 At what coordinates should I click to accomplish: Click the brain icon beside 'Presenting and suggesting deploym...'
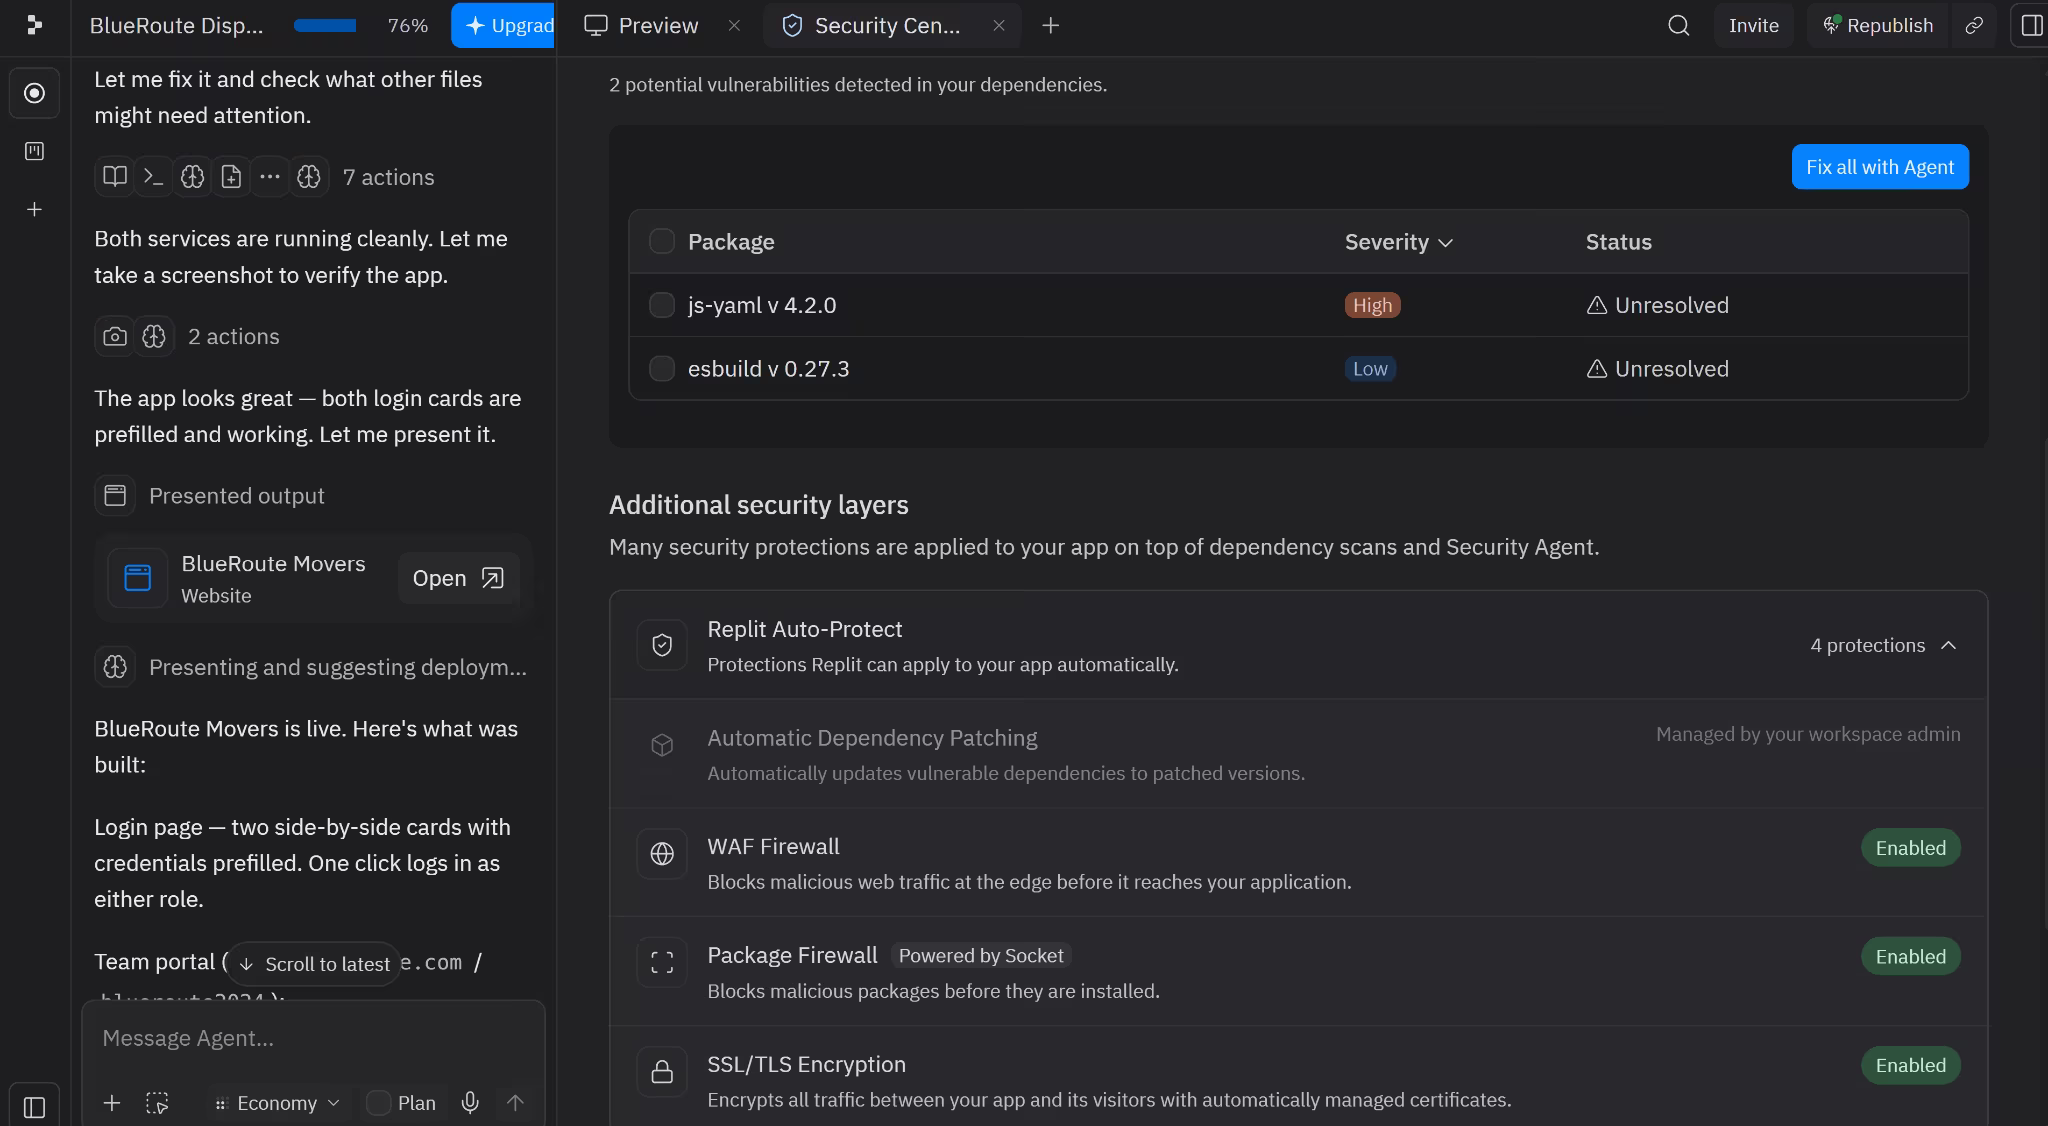(115, 666)
